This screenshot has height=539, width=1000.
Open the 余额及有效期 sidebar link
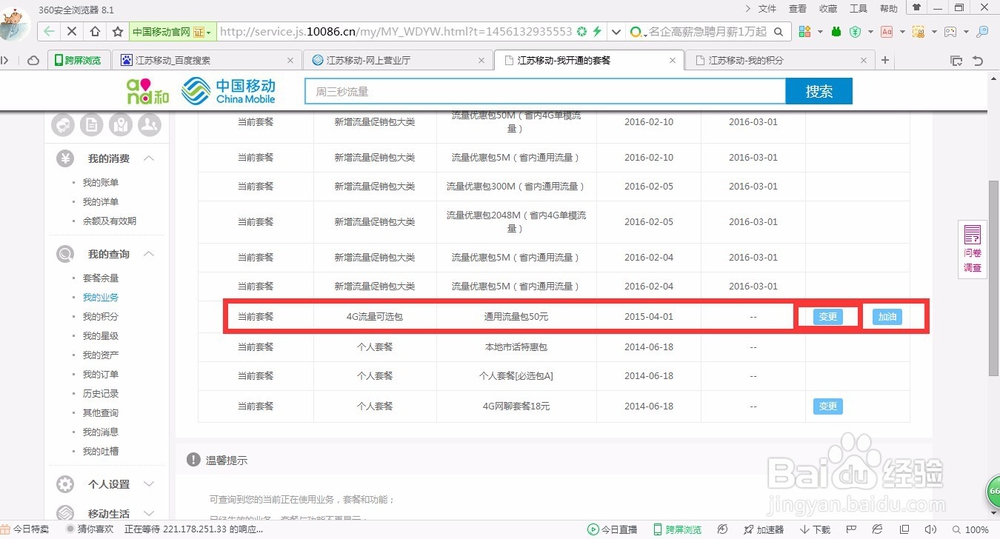coord(109,221)
